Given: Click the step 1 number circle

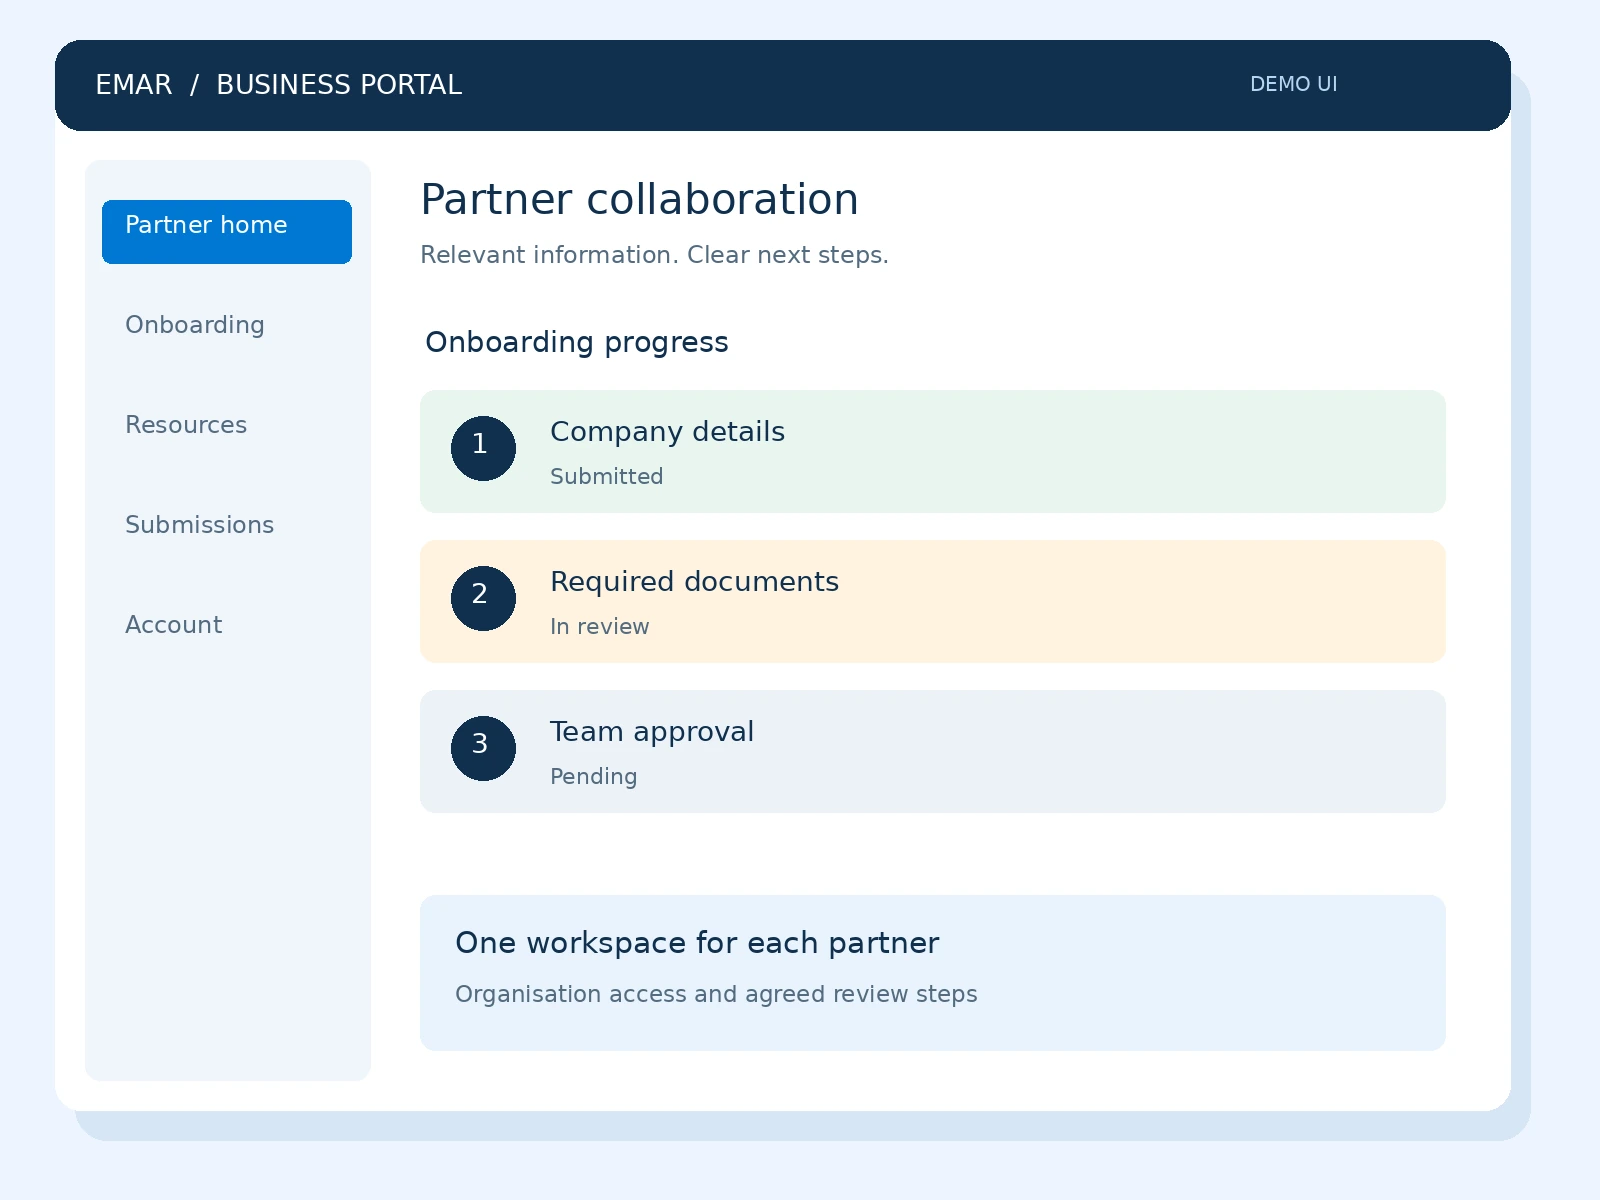Looking at the screenshot, I should coord(483,448).
